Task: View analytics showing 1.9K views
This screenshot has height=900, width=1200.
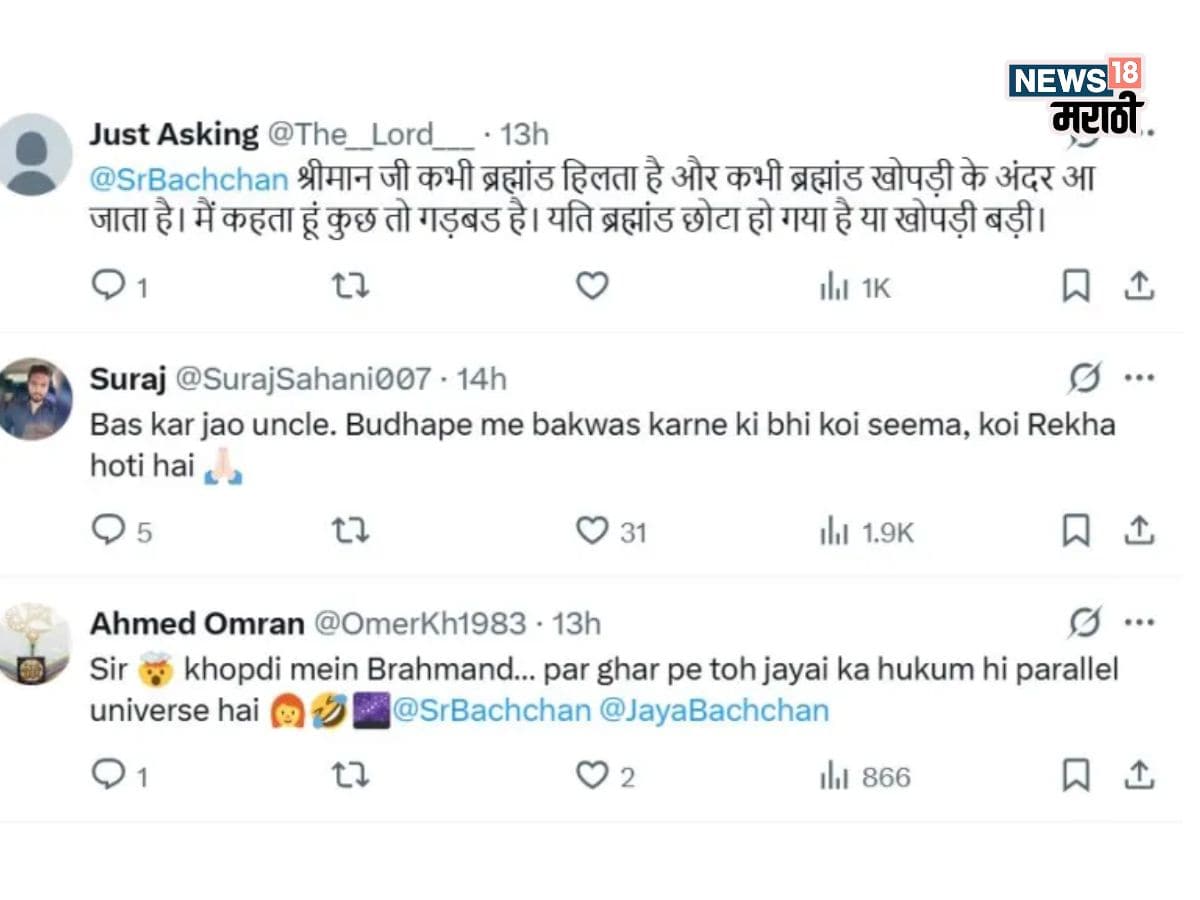Action: point(866,532)
